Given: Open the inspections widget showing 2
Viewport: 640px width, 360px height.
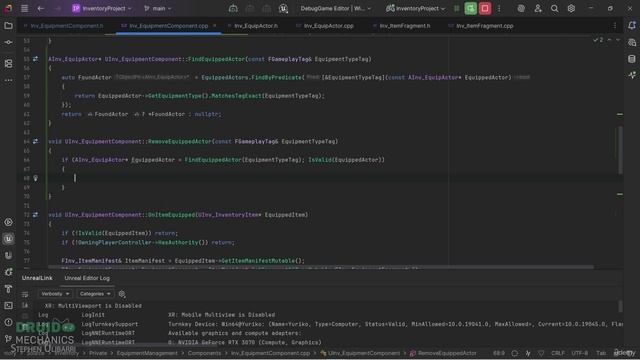Looking at the screenshot, I should 598,40.
